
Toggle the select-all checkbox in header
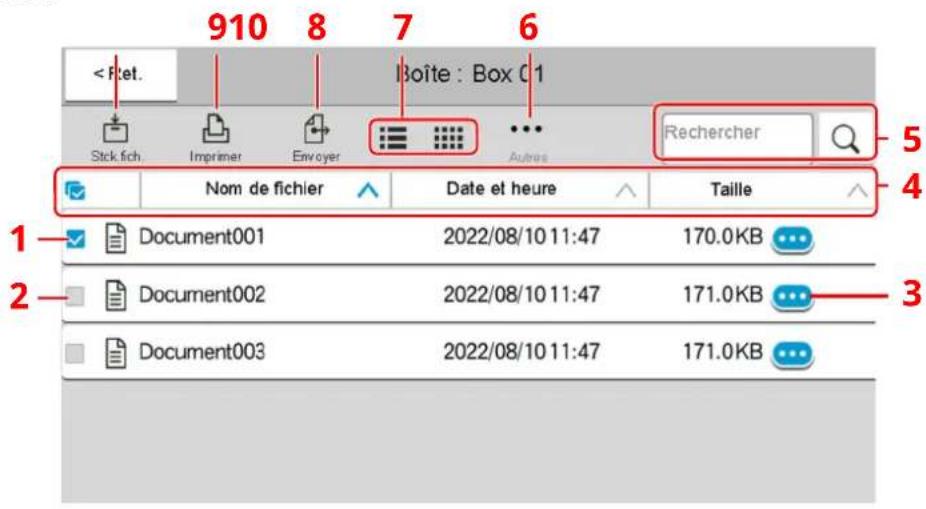pos(77,188)
